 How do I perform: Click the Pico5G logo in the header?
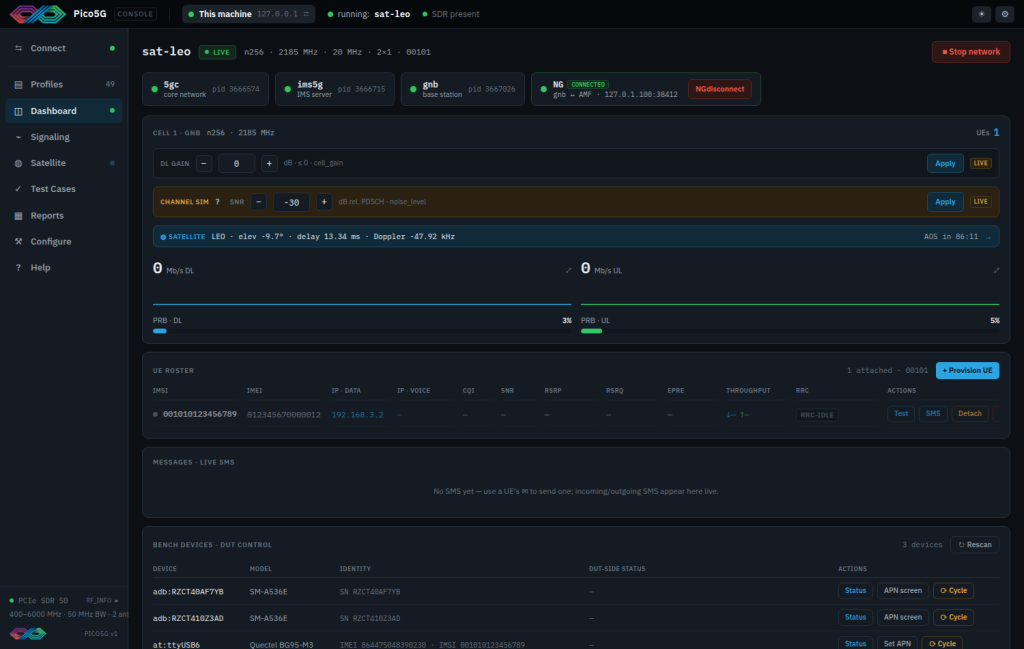click(38, 14)
